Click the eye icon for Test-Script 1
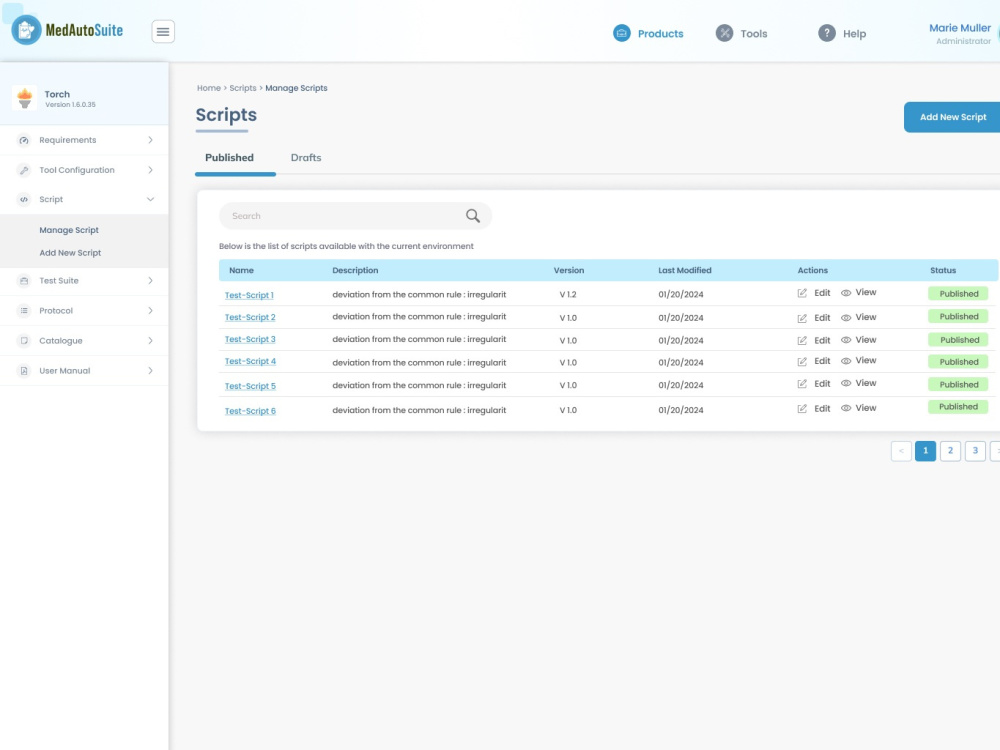The image size is (1000, 750). (x=846, y=293)
